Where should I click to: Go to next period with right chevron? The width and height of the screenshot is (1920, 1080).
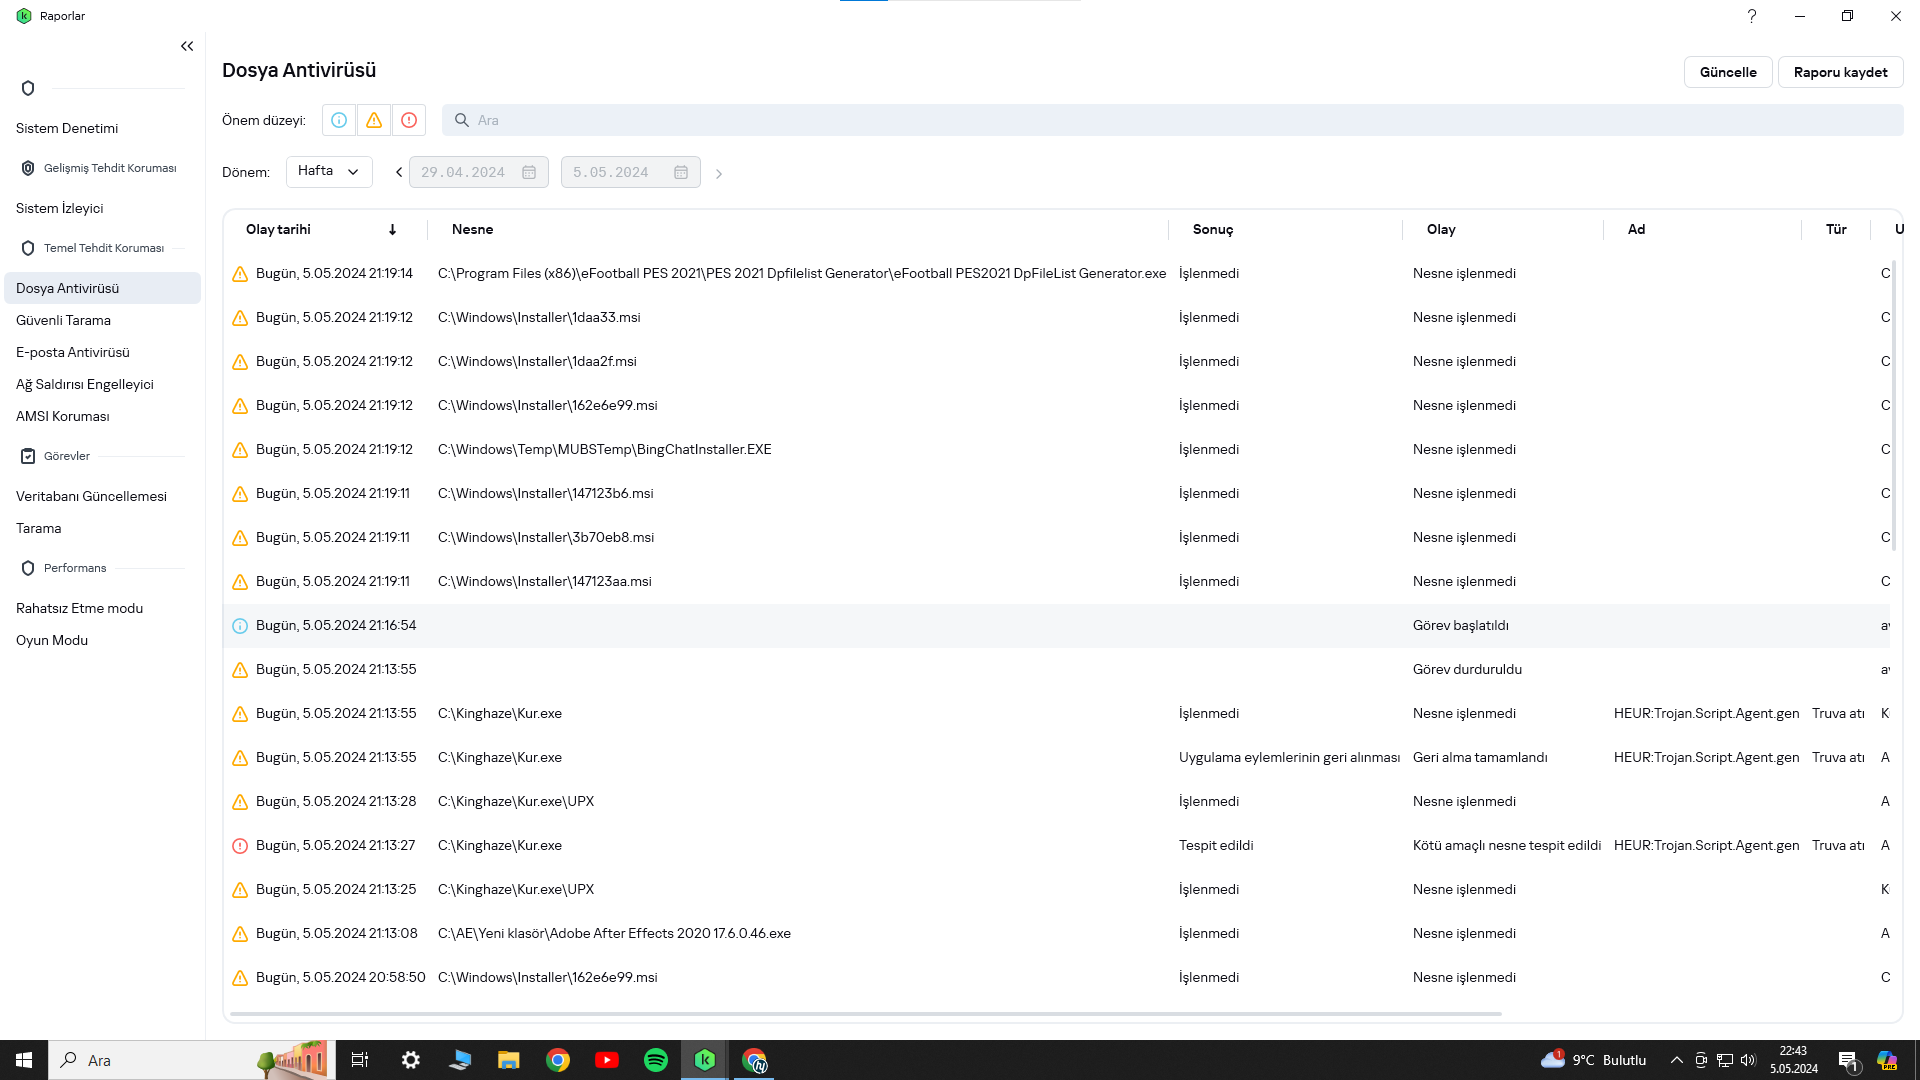[x=718, y=173]
